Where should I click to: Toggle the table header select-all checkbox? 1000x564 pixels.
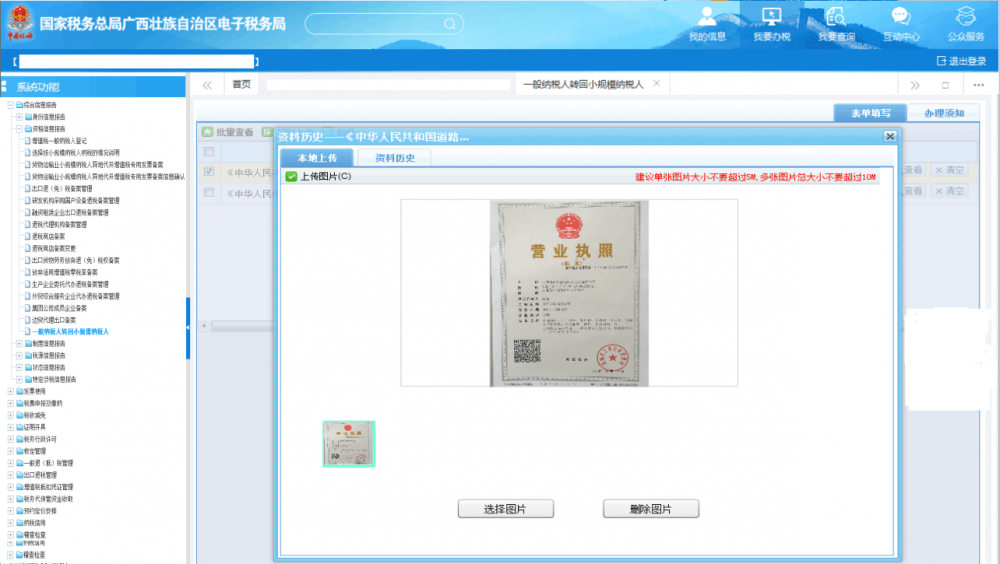[x=209, y=152]
